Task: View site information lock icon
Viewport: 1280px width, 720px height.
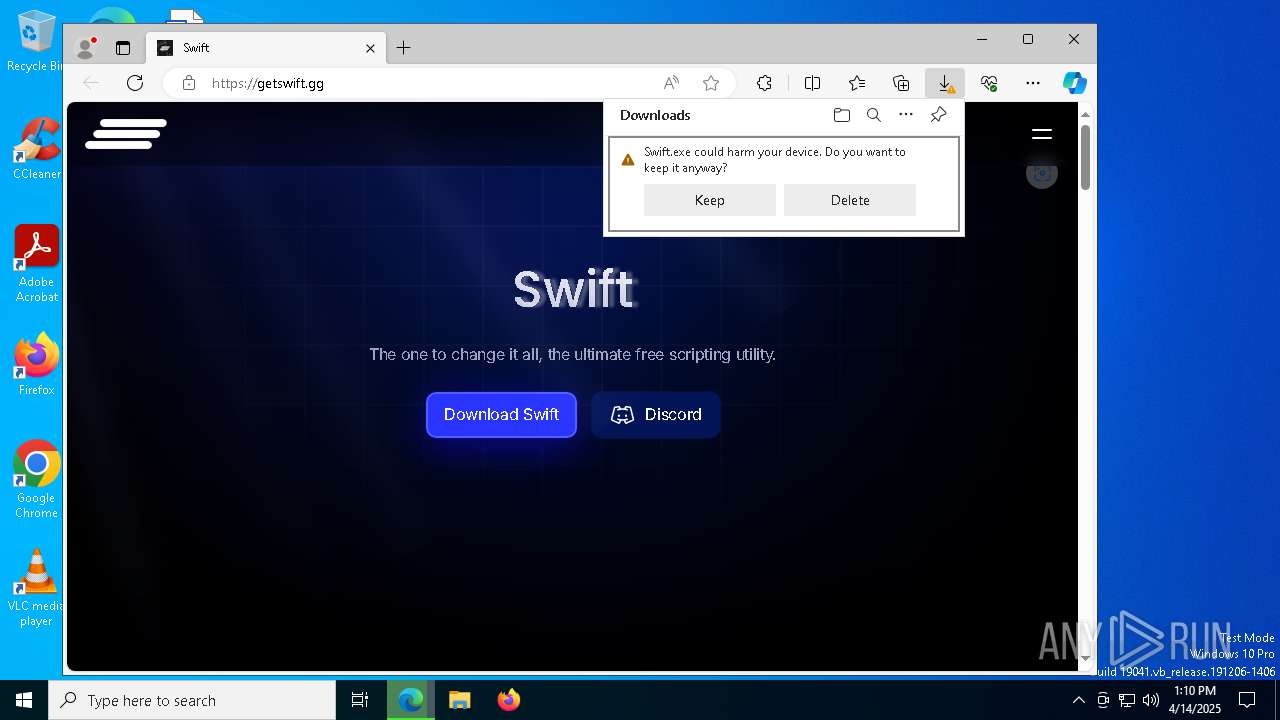Action: (x=189, y=83)
